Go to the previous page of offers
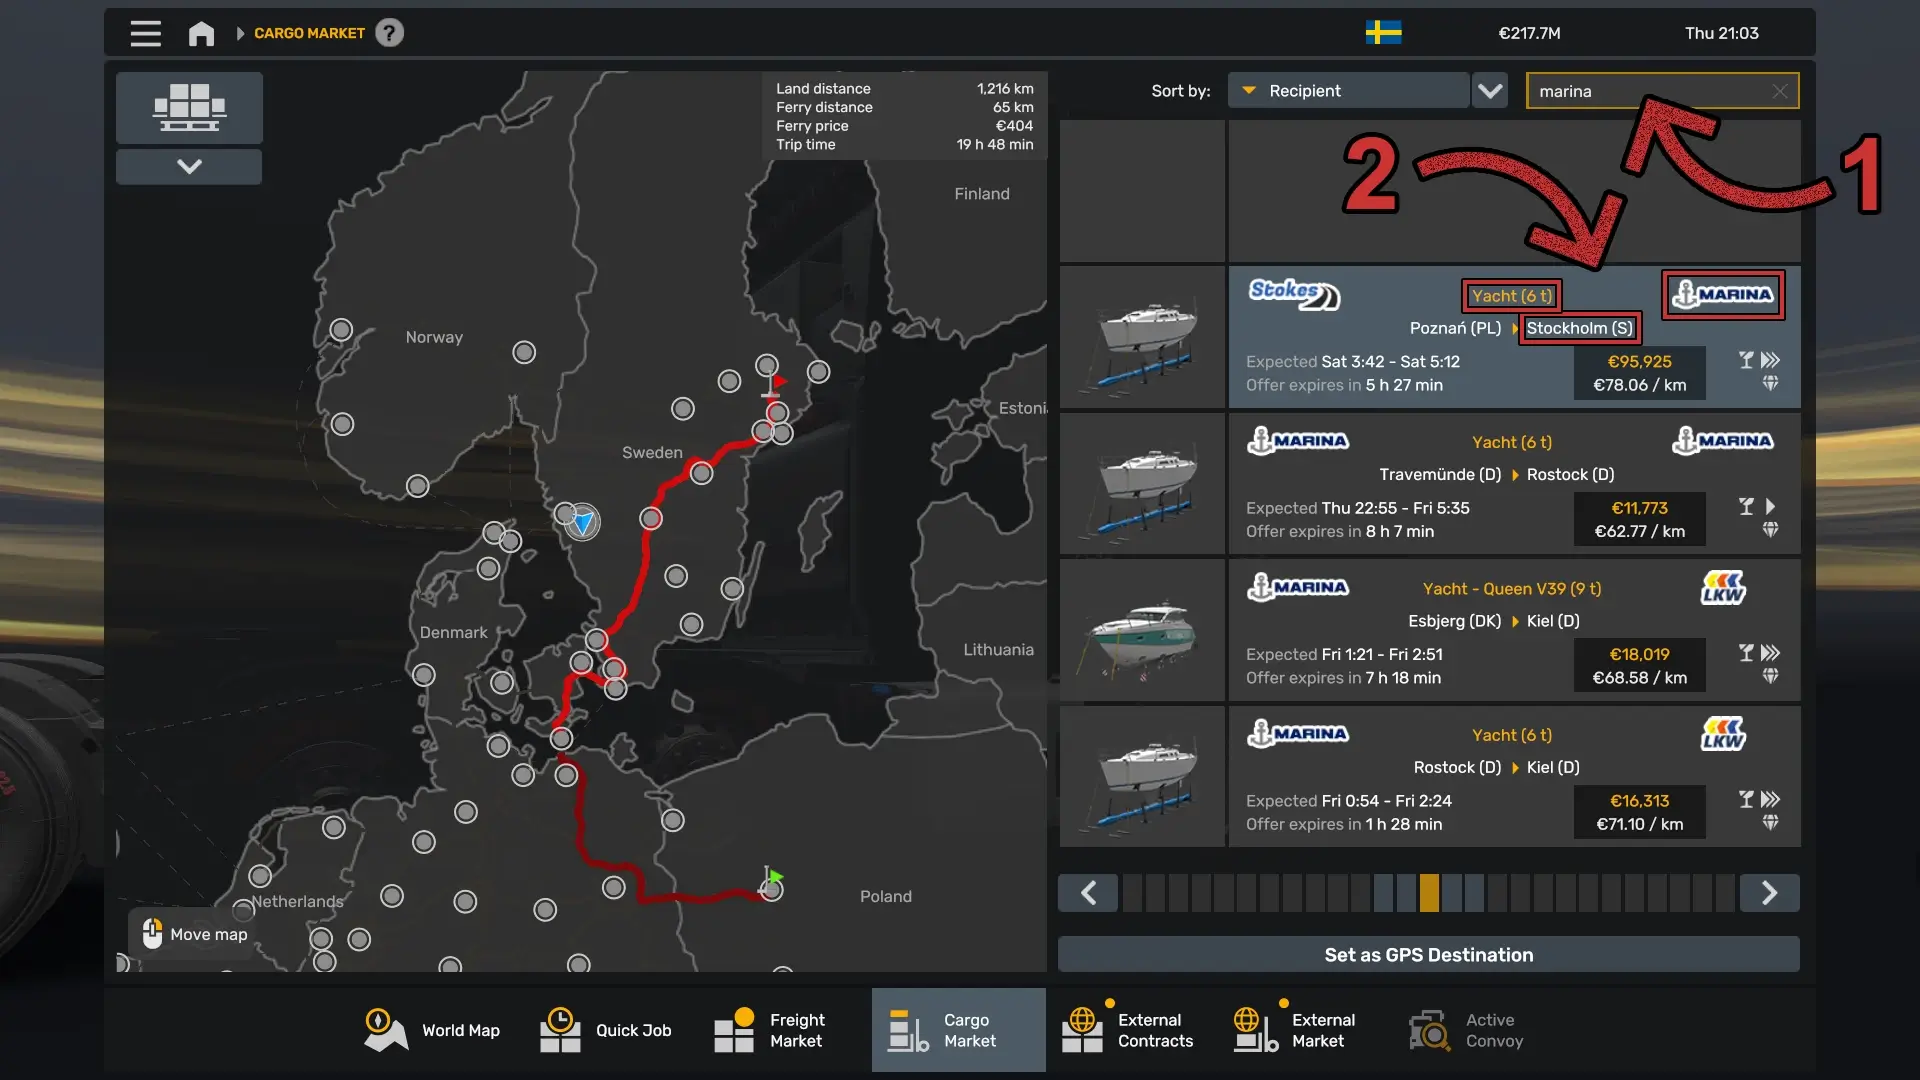1920x1080 pixels. 1088,892
